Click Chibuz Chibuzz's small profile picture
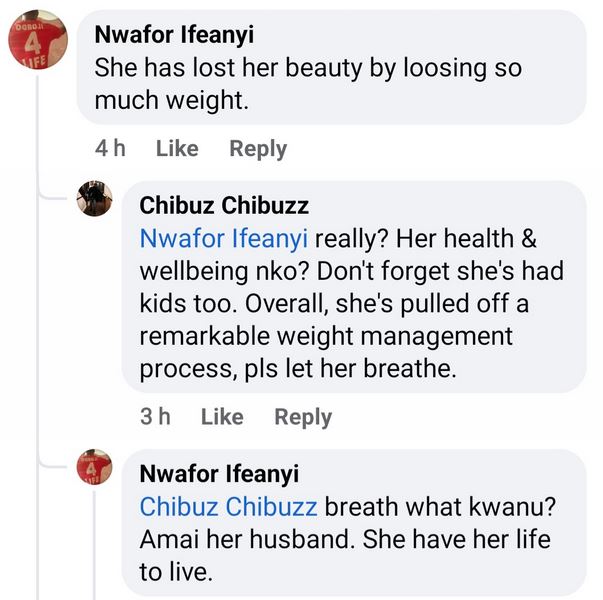Screen dimensions: 603x600 click(94, 199)
